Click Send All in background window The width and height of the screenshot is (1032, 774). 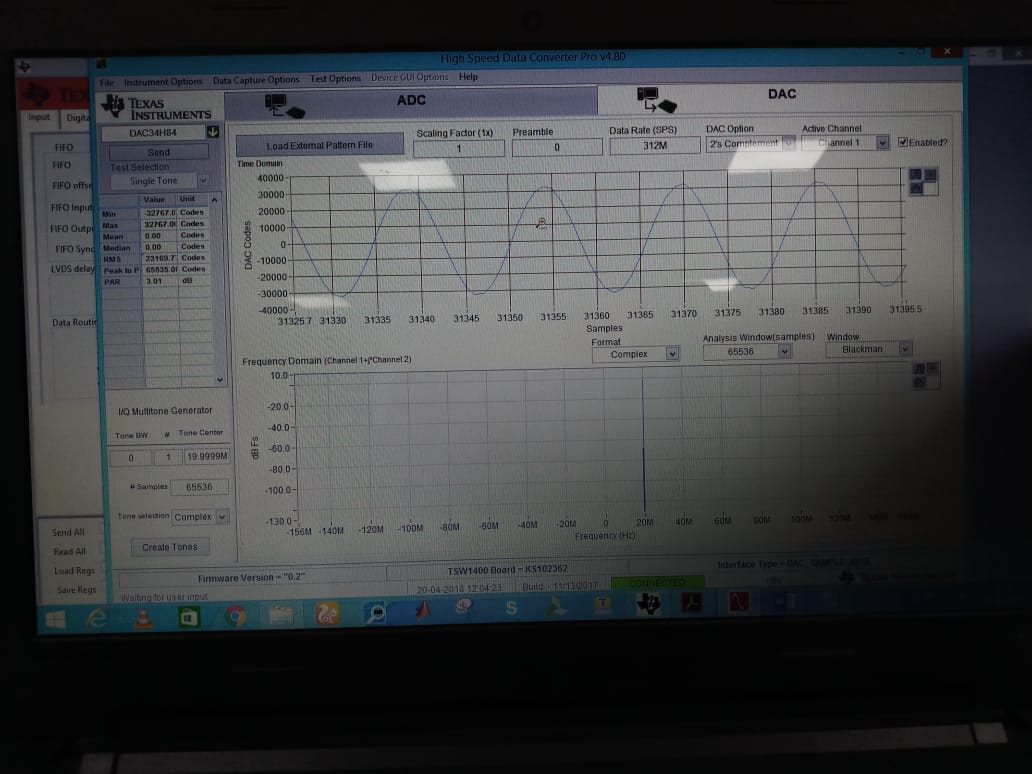(68, 532)
